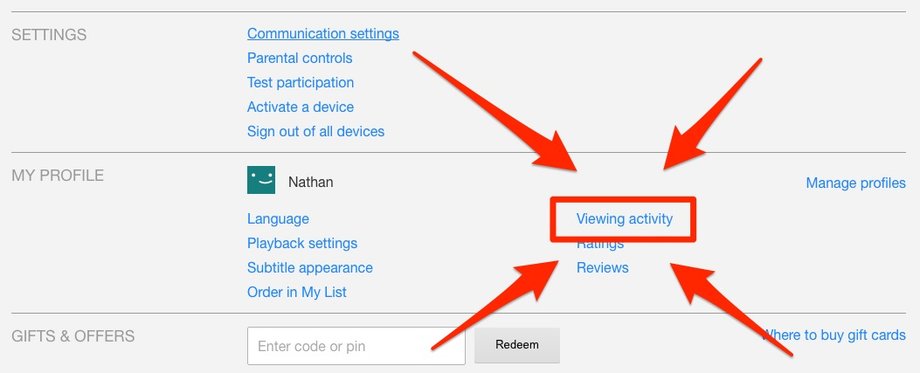The width and height of the screenshot is (920, 373).
Task: Open Where to buy gift cards
Action: click(834, 335)
